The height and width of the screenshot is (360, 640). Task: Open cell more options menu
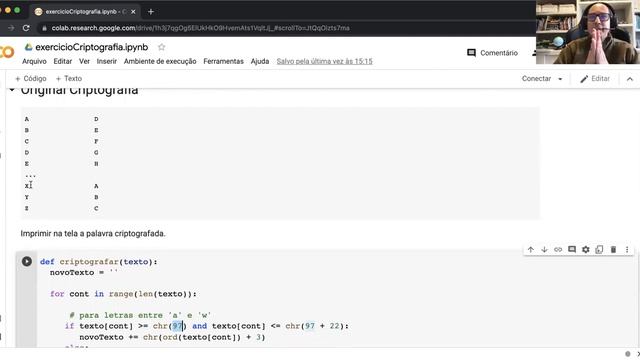point(627,249)
